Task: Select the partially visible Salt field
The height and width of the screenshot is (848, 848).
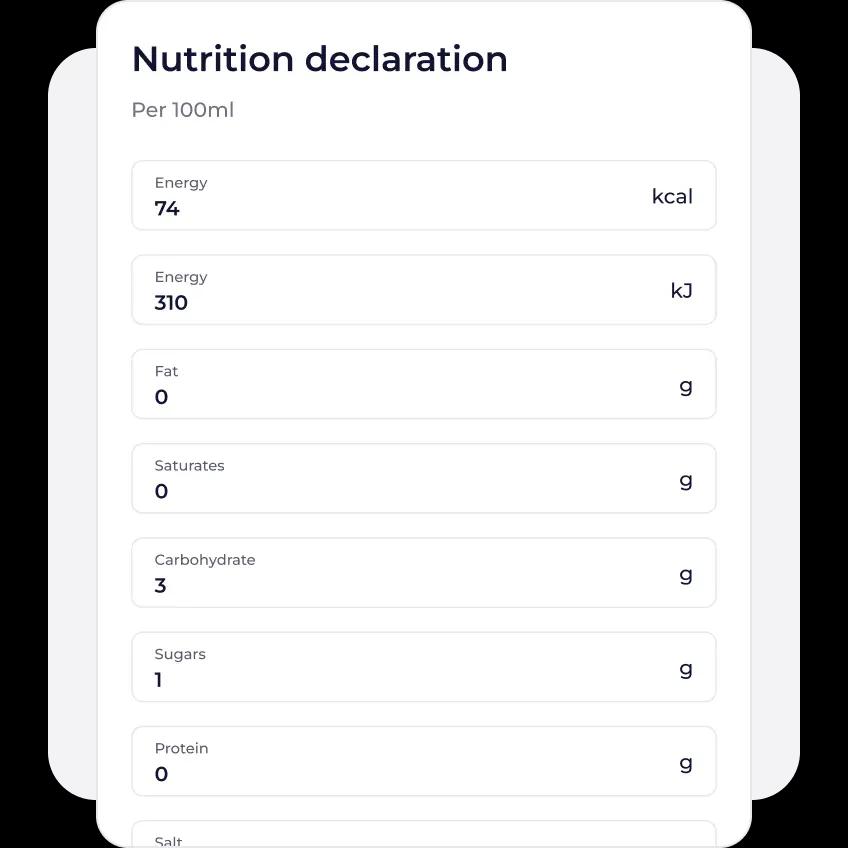Action: tap(424, 834)
